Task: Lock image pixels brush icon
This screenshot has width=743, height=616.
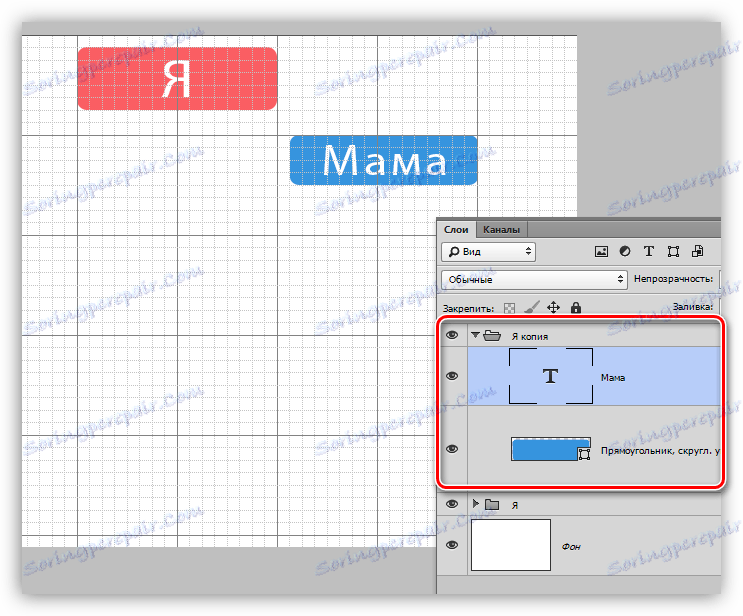Action: pyautogui.click(x=532, y=308)
